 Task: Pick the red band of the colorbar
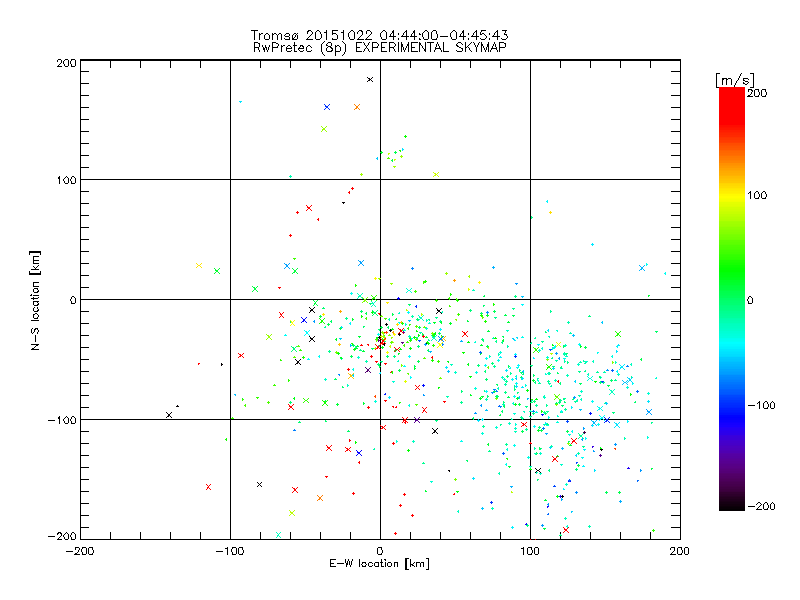732,107
